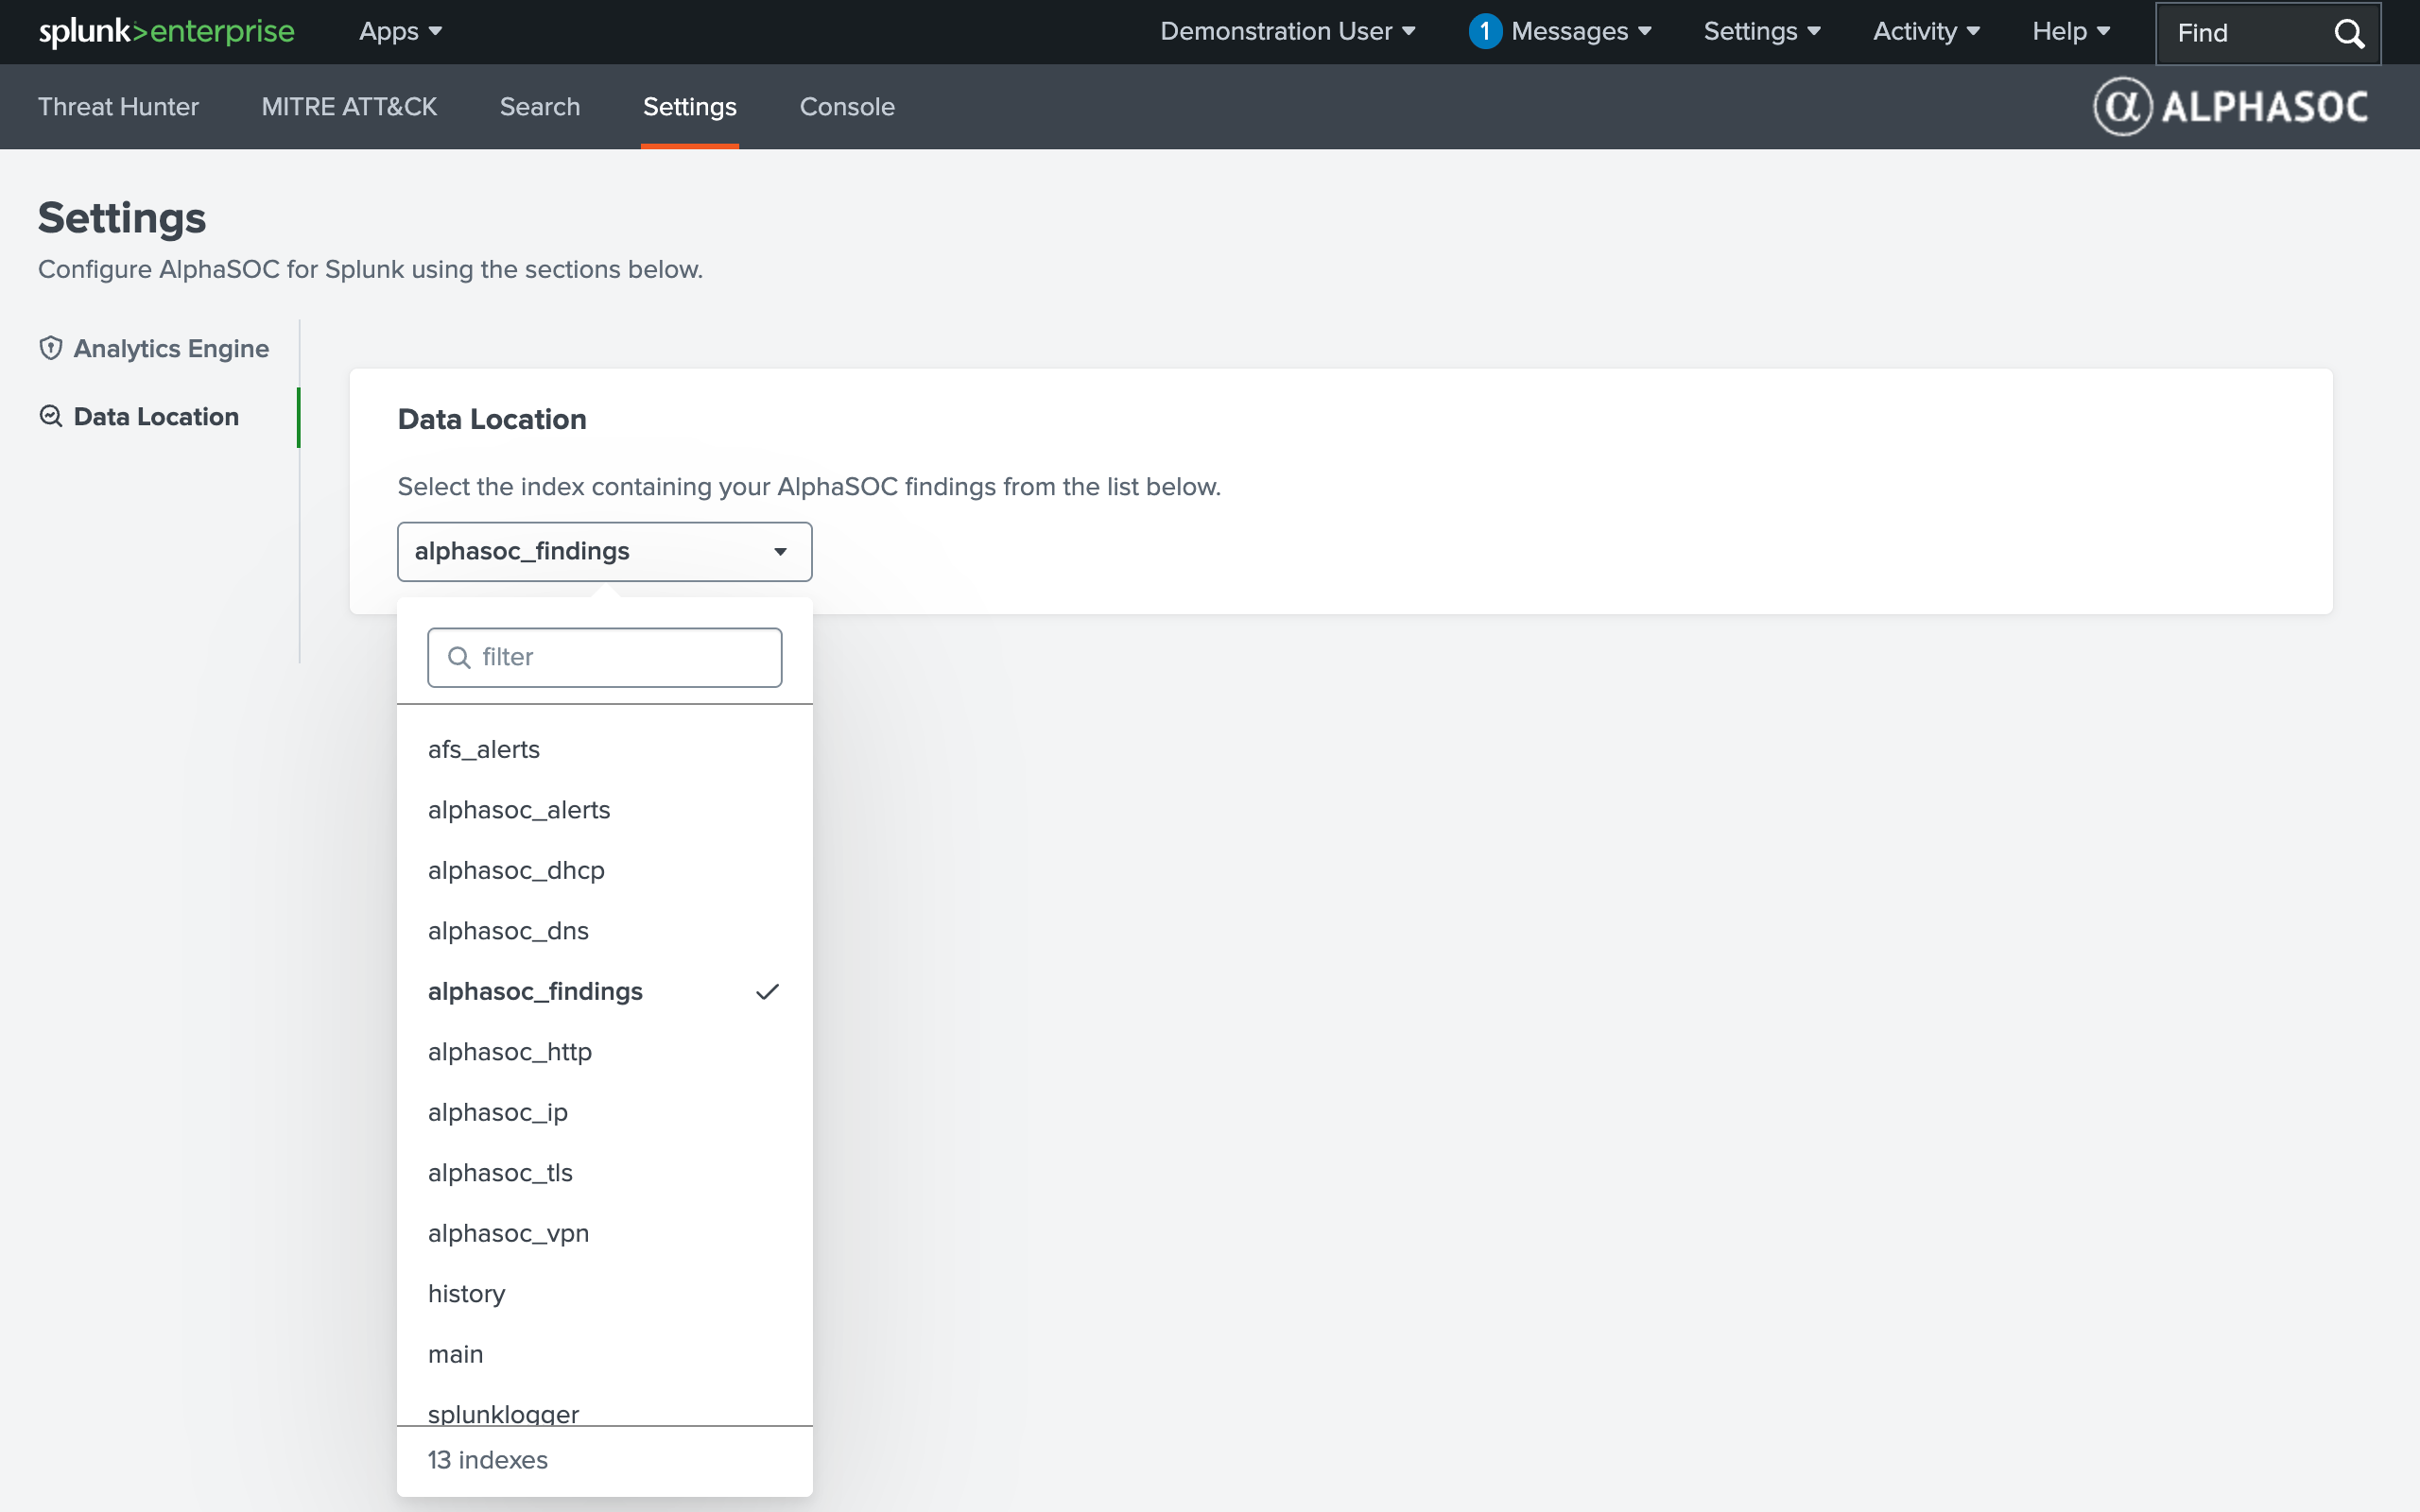Open the Demonstration User menu

[1288, 32]
